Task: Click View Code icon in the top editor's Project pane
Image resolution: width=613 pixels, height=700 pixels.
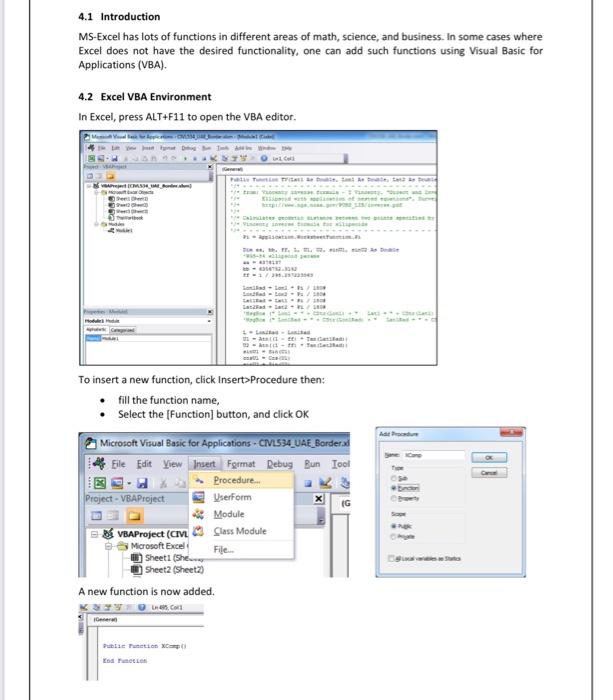Action: tap(89, 176)
